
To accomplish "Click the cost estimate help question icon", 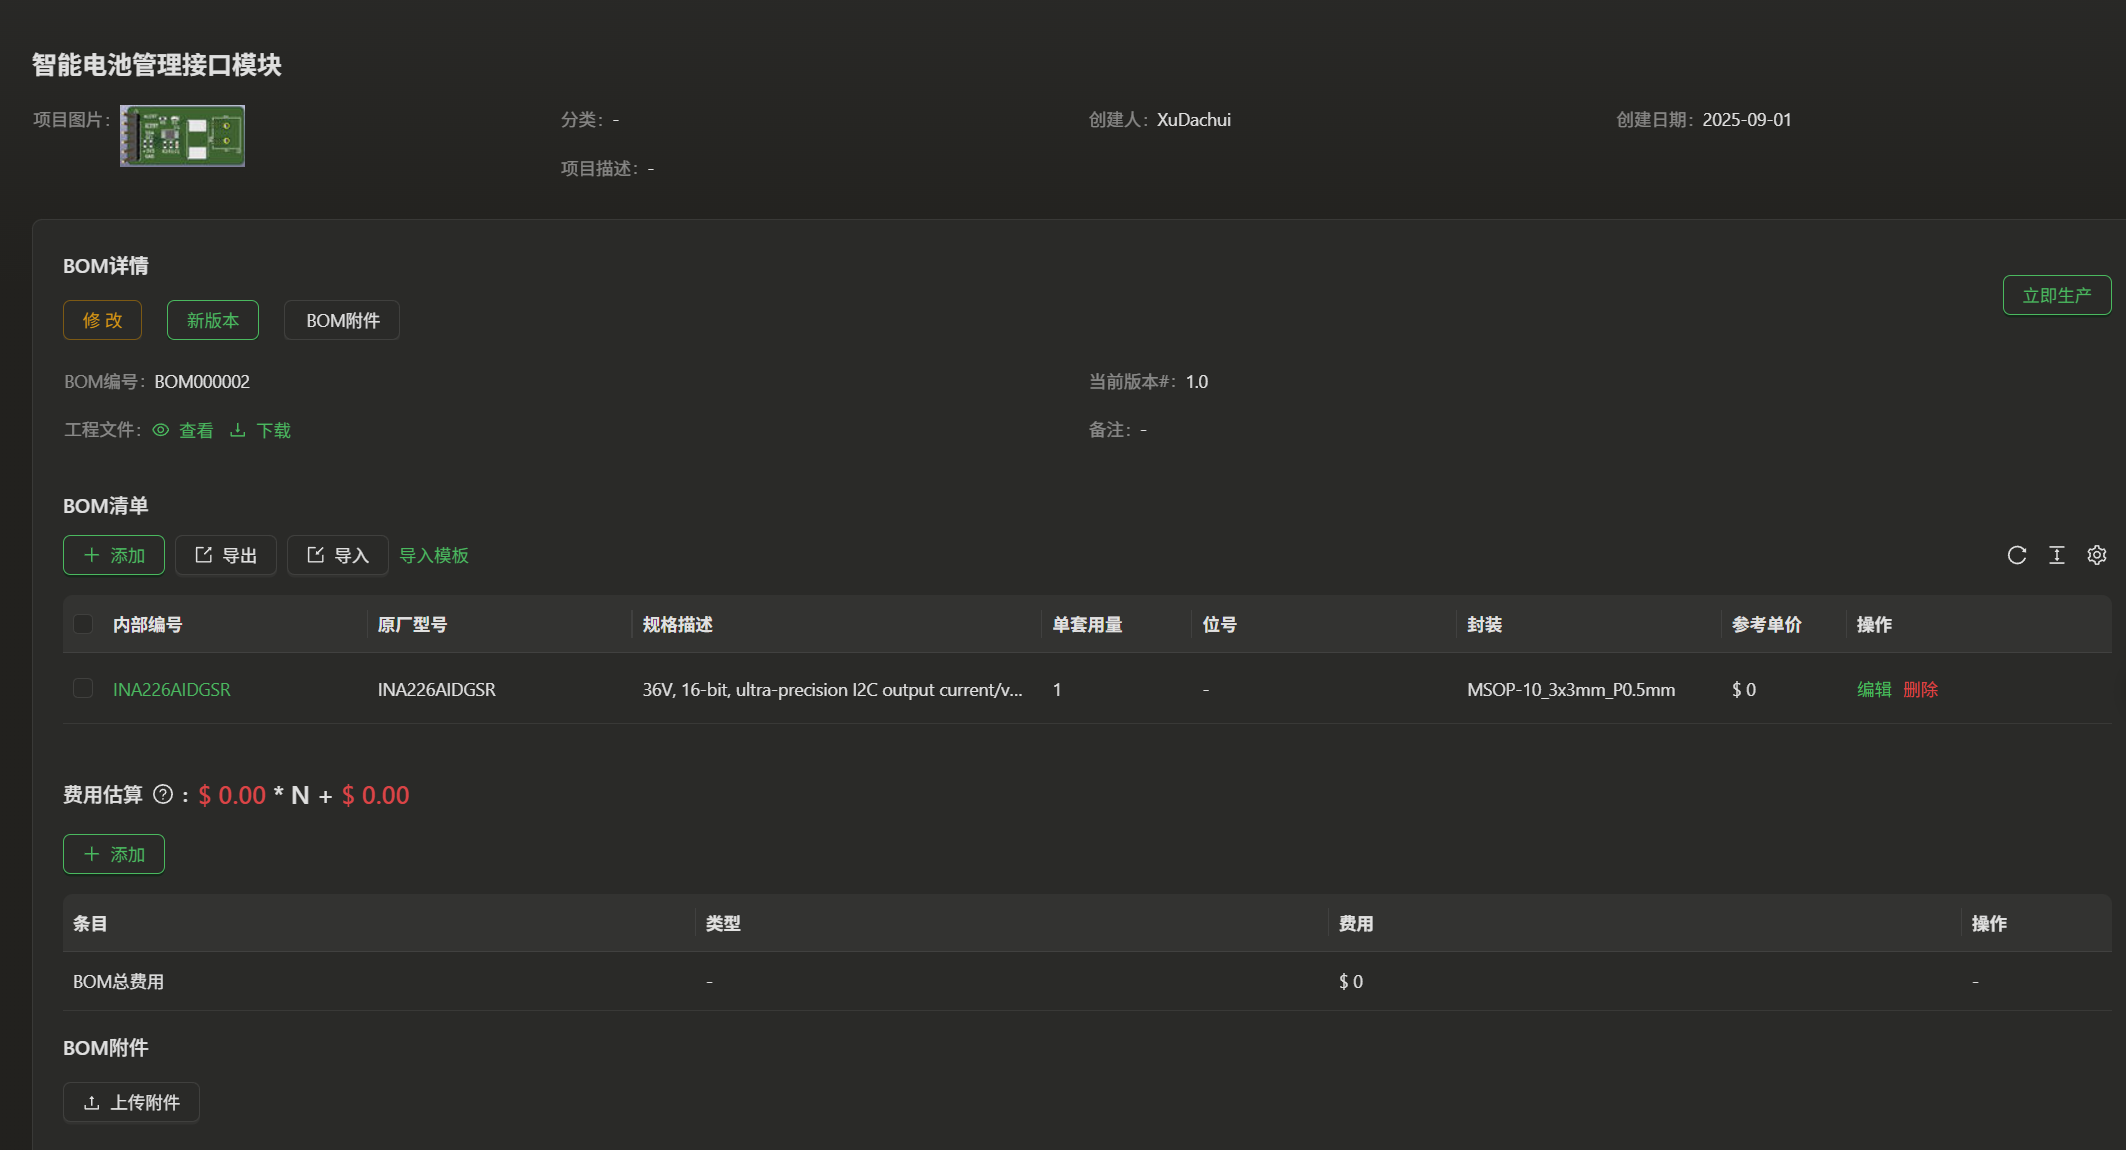I will tap(163, 795).
